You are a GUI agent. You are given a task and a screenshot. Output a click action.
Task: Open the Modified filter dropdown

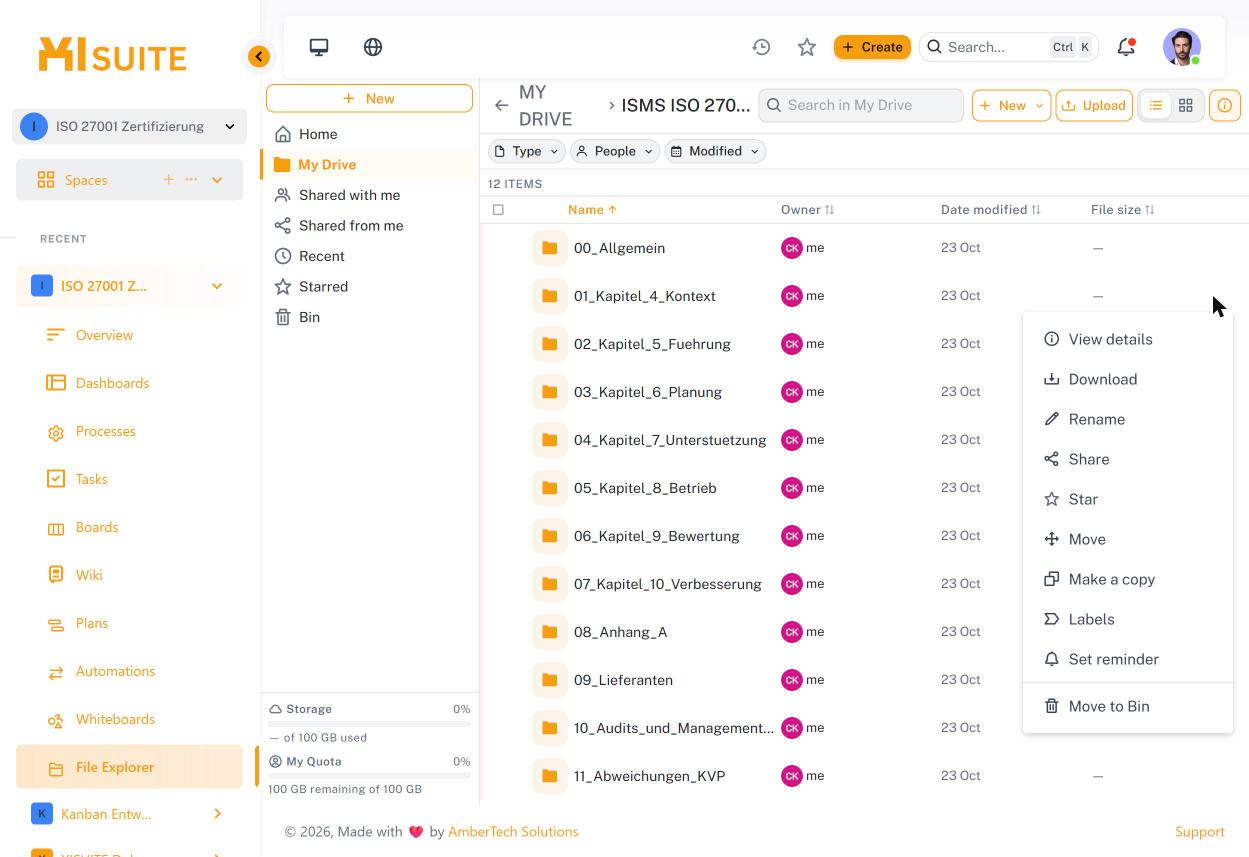[x=715, y=151]
